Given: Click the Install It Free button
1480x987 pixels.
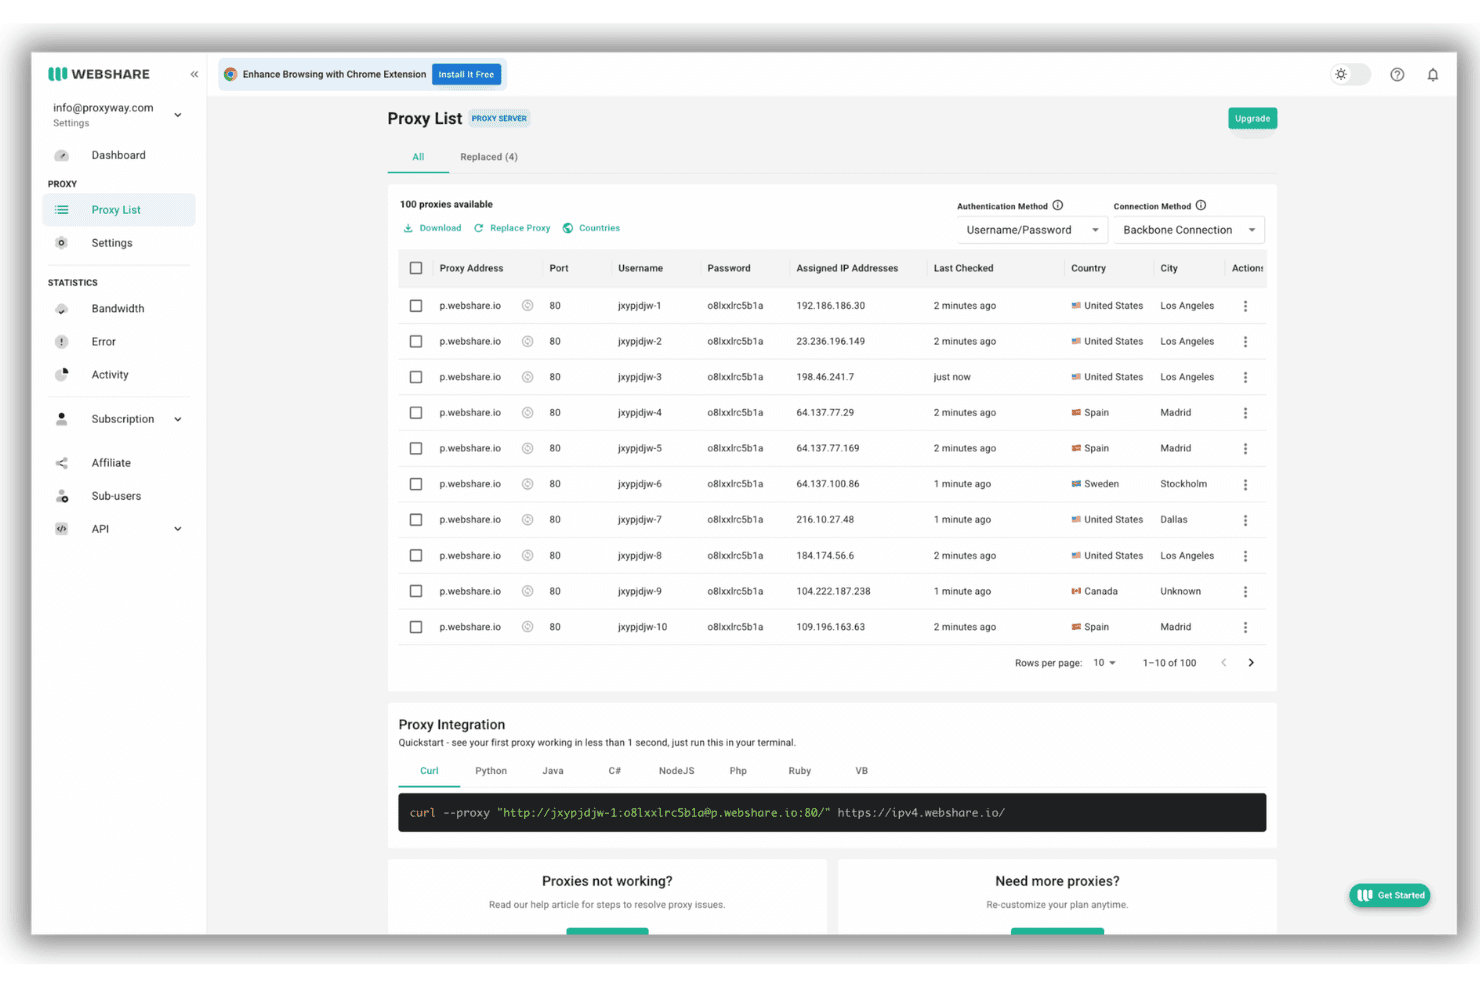Looking at the screenshot, I should point(466,74).
